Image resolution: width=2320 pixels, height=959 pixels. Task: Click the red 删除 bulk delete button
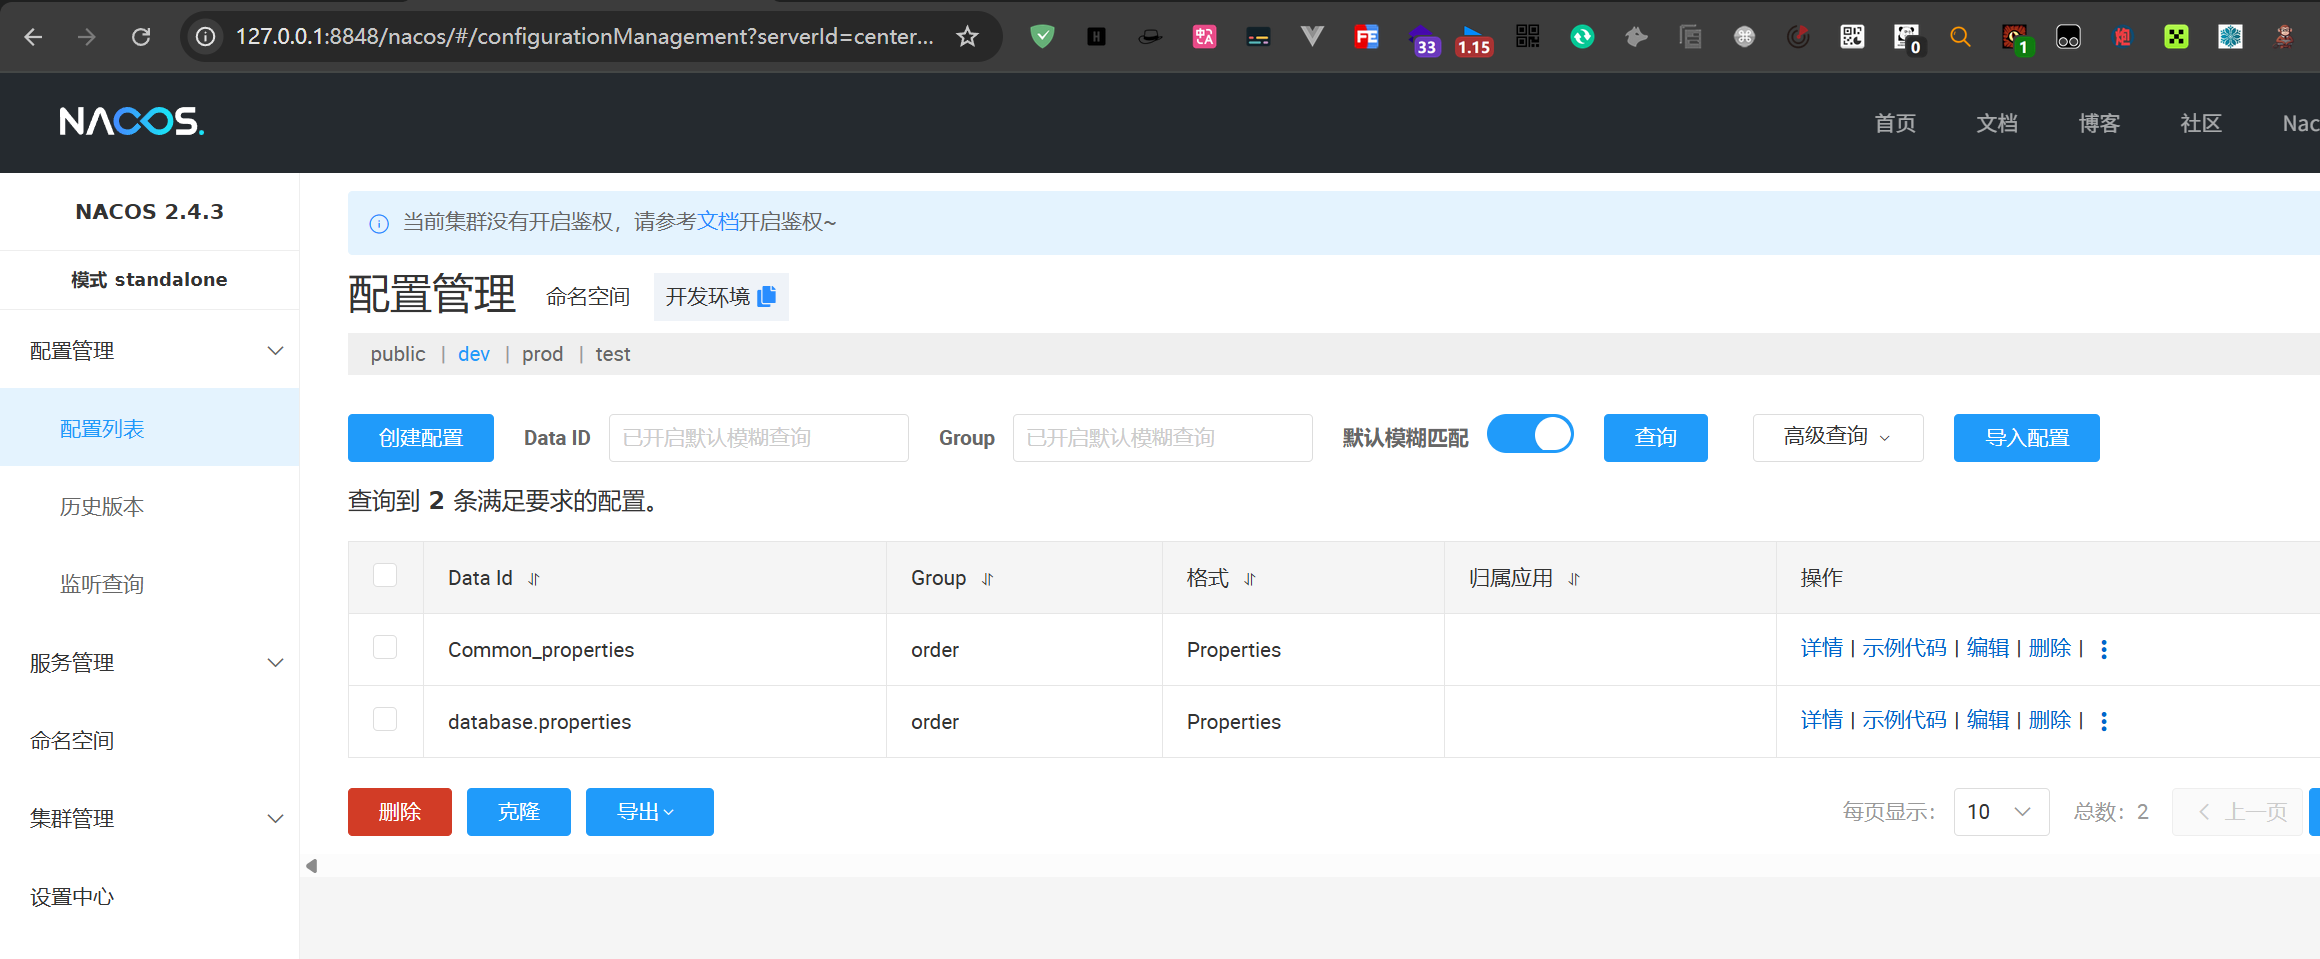[399, 812]
